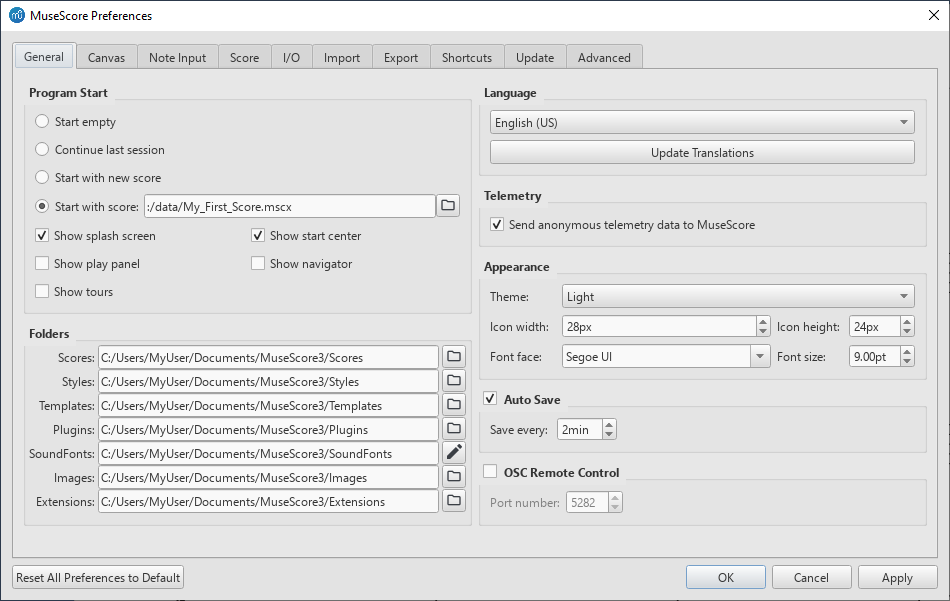Browse for the Templates folder
The image size is (950, 601).
point(454,405)
